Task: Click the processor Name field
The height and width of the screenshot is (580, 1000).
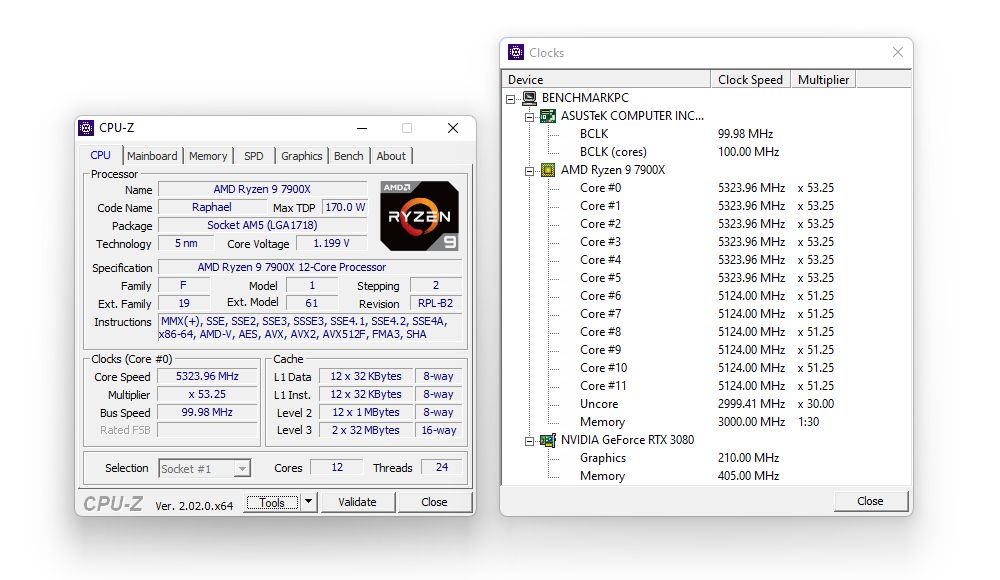Action: click(x=262, y=190)
